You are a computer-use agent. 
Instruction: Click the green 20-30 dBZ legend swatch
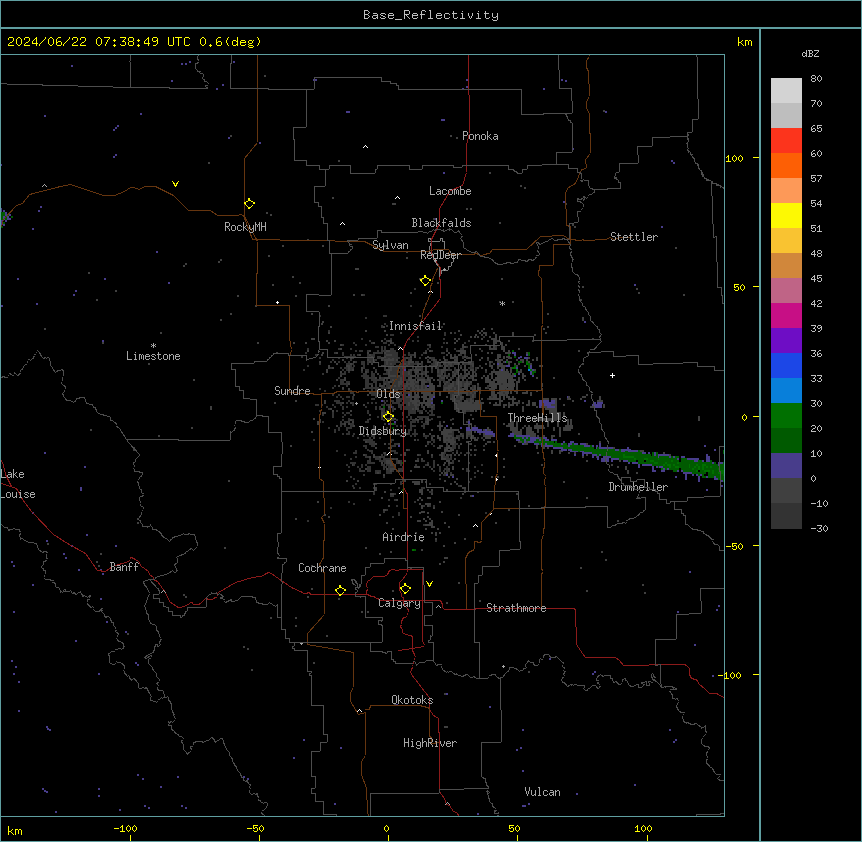point(786,416)
